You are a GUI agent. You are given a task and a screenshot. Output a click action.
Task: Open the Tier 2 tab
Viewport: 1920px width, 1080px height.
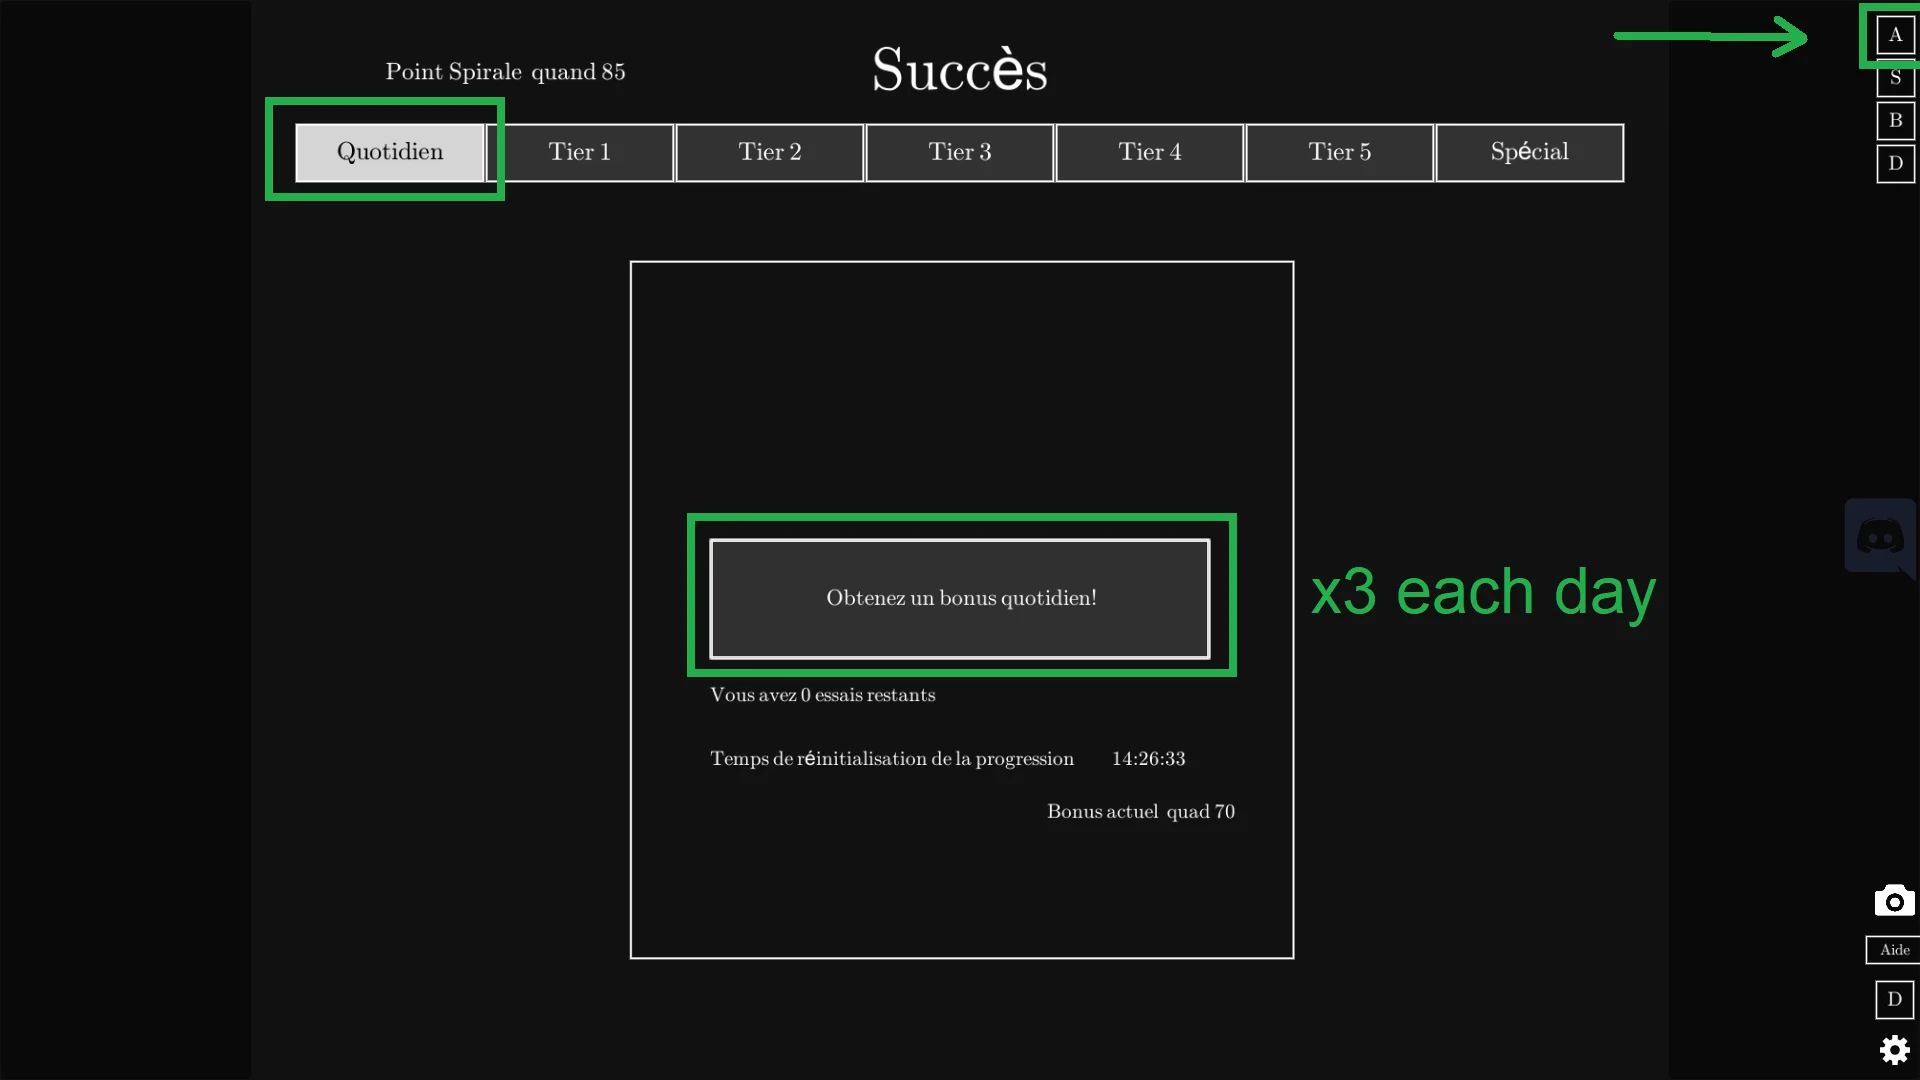(x=770, y=152)
